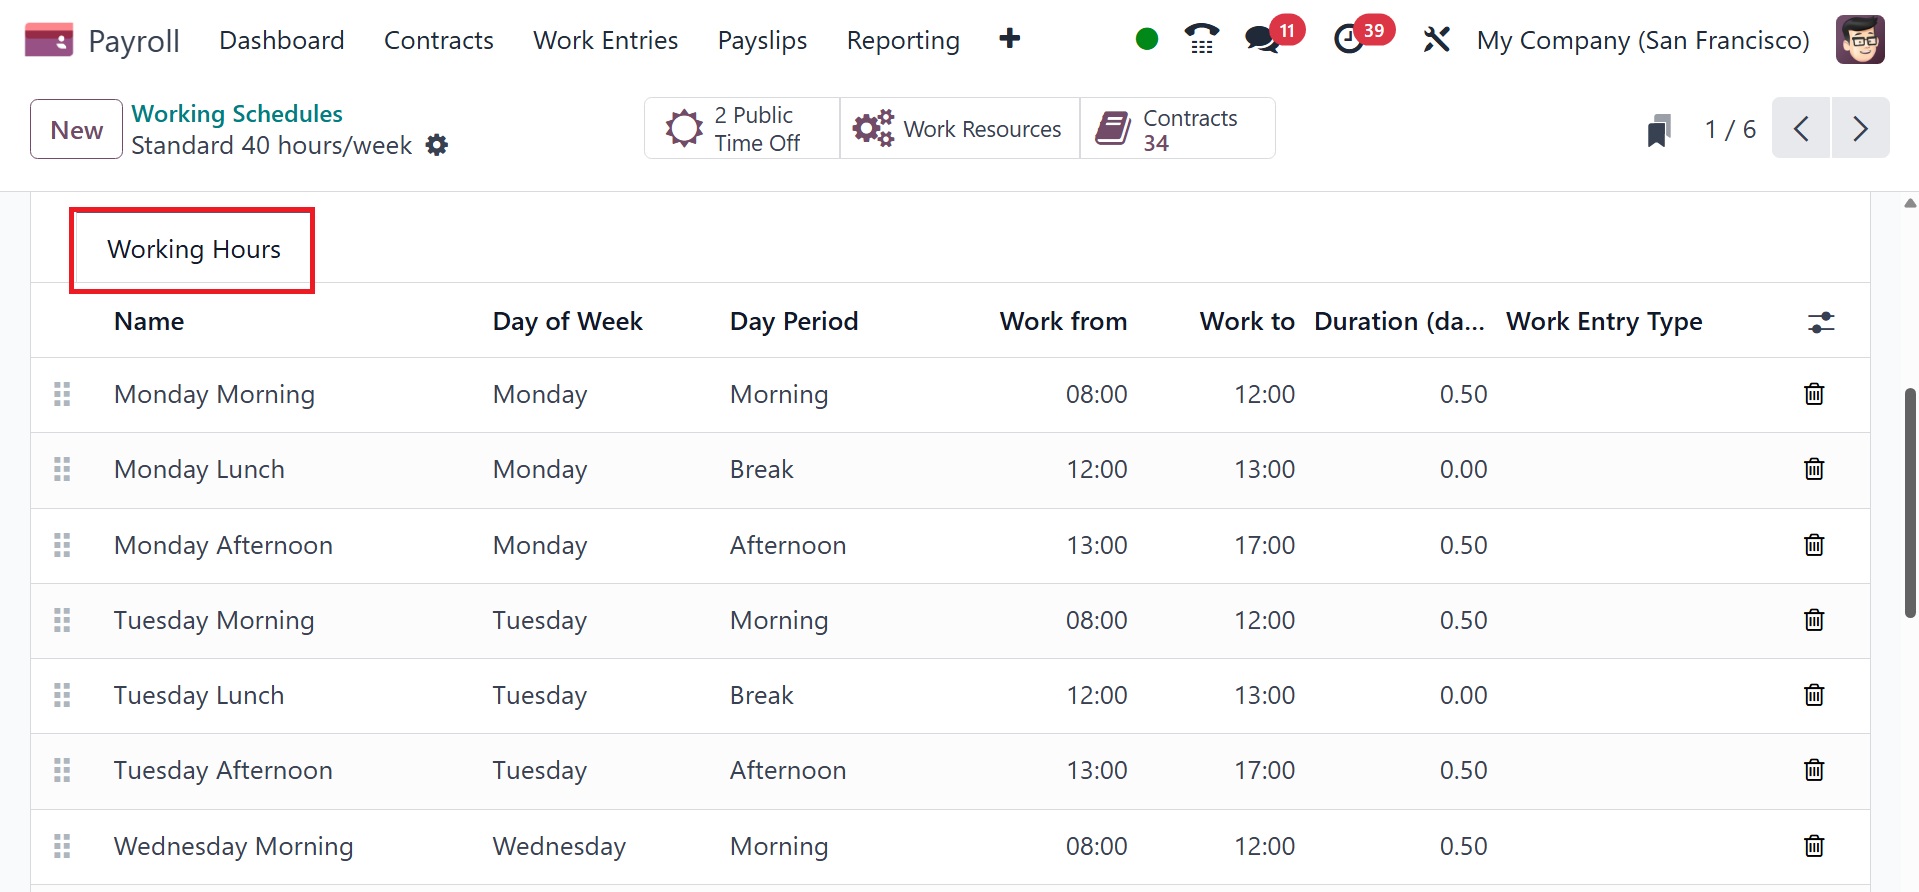Click Tuesday Morning Work from field
This screenshot has height=892, width=1919.
pyautogui.click(x=1096, y=620)
